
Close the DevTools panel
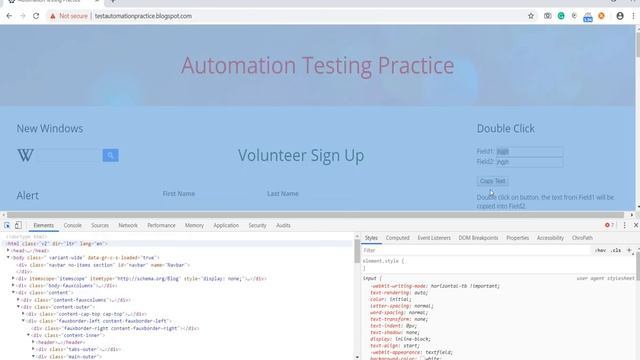[x=636, y=225]
